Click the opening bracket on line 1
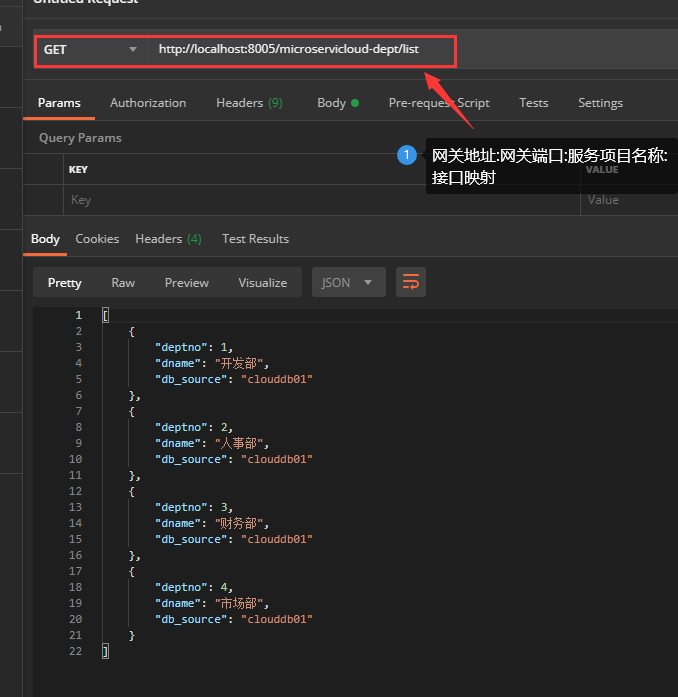 105,315
